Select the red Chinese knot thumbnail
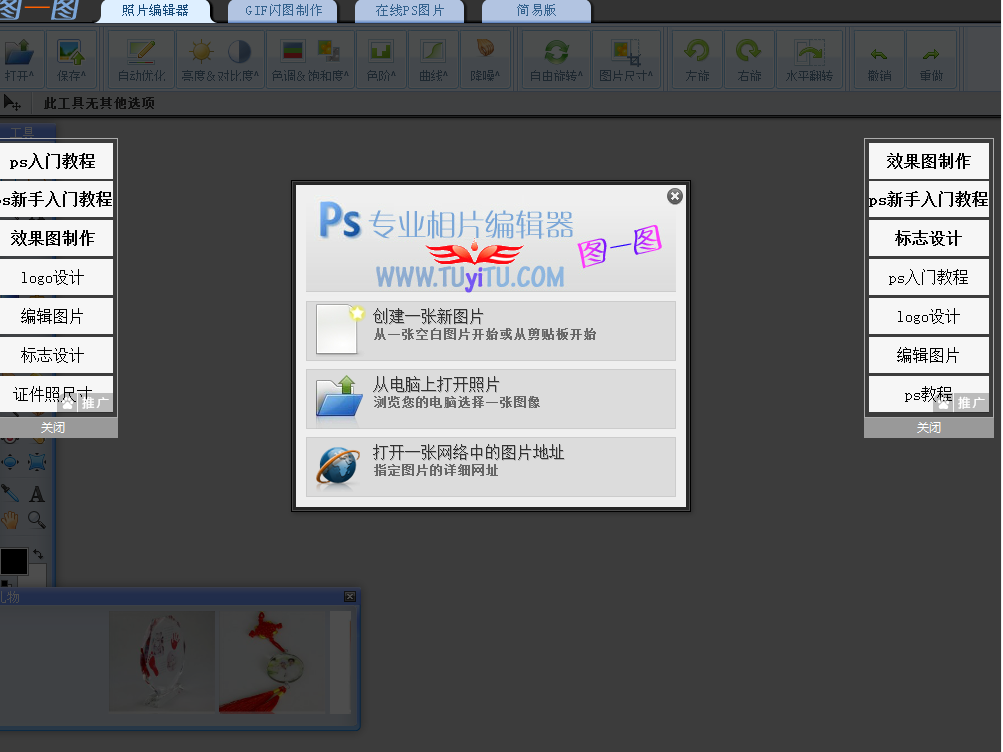 click(x=272, y=662)
